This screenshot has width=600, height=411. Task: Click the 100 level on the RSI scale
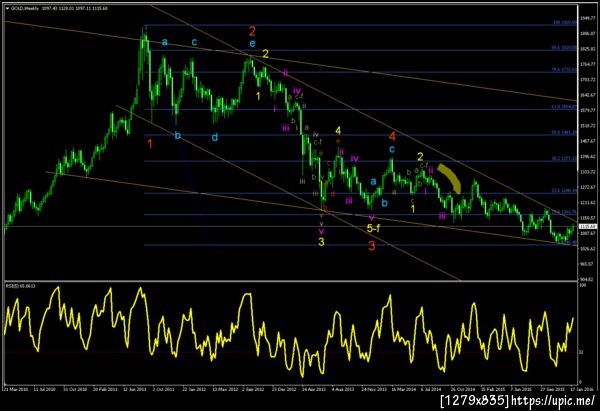(583, 285)
